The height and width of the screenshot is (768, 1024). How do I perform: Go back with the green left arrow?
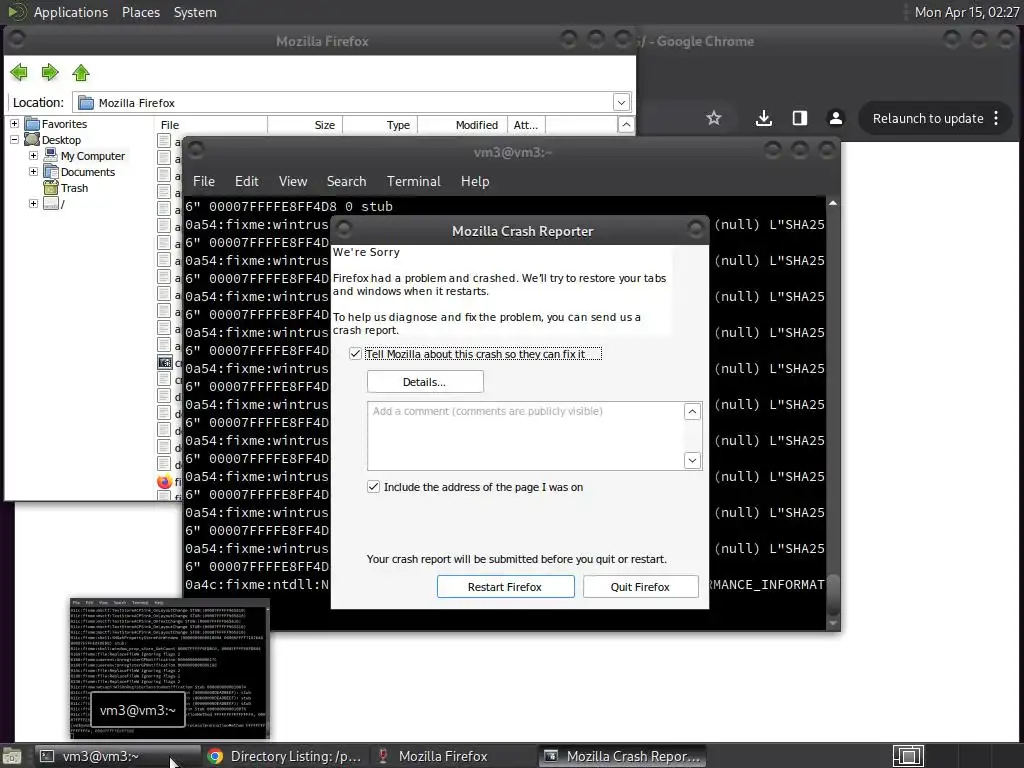click(19, 72)
